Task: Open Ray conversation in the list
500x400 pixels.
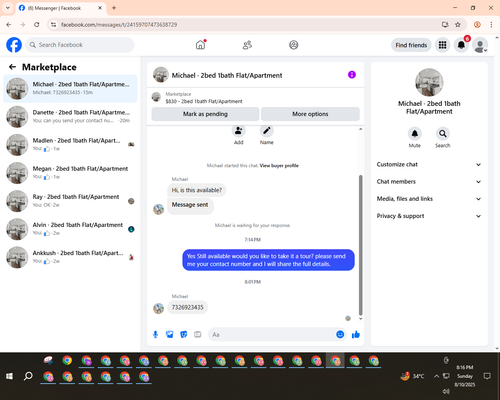Action: coord(70,201)
